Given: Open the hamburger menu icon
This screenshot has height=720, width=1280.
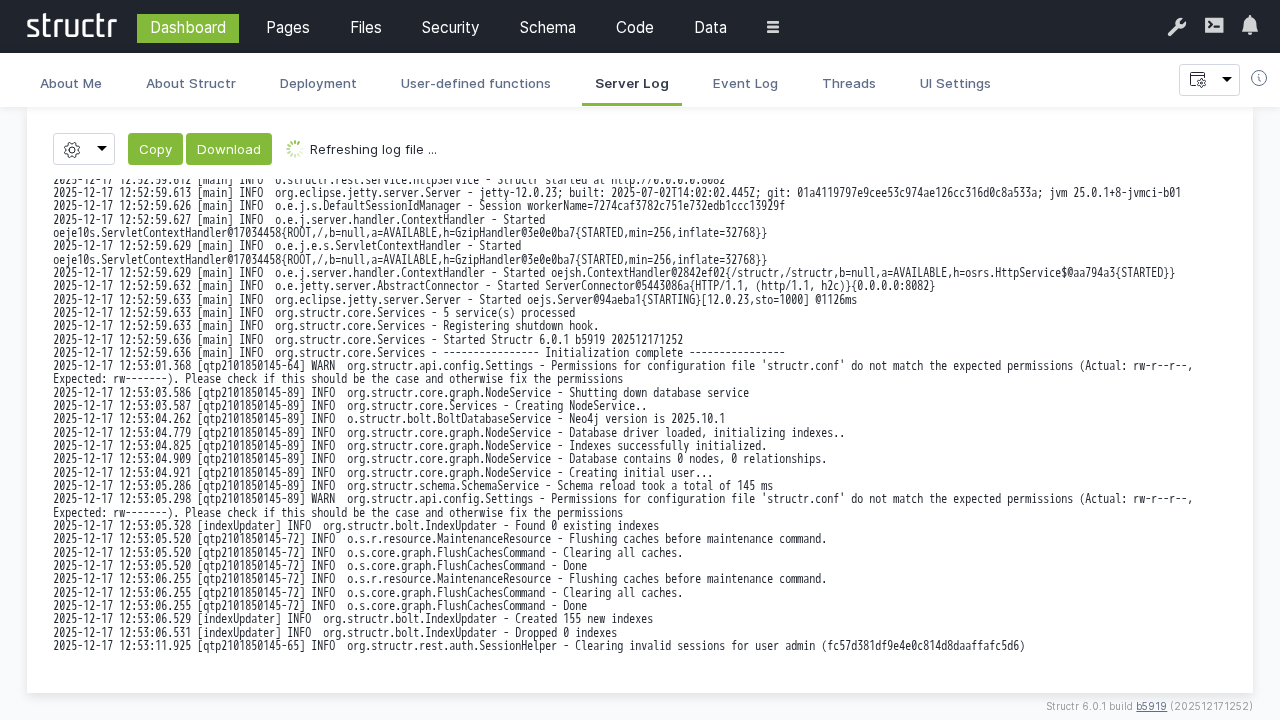Looking at the screenshot, I should pyautogui.click(x=773, y=27).
